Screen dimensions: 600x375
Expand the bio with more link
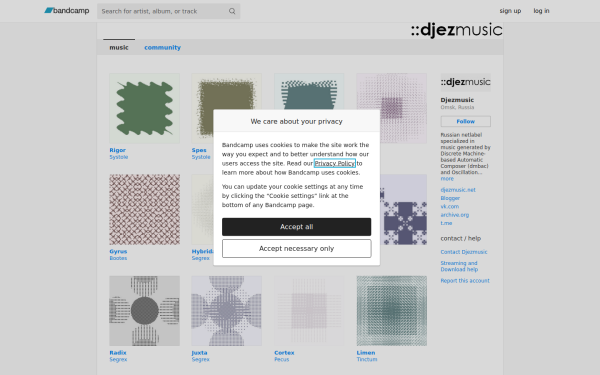click(447, 179)
